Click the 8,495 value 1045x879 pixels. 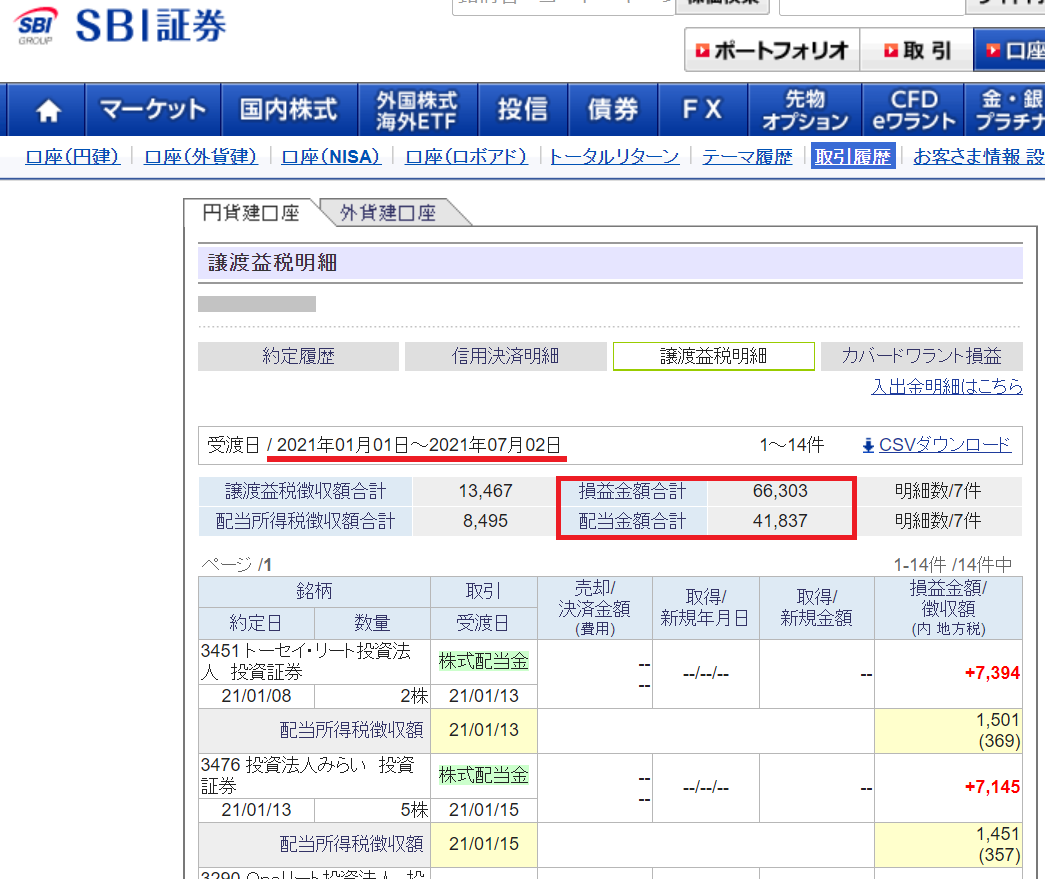coord(485,521)
